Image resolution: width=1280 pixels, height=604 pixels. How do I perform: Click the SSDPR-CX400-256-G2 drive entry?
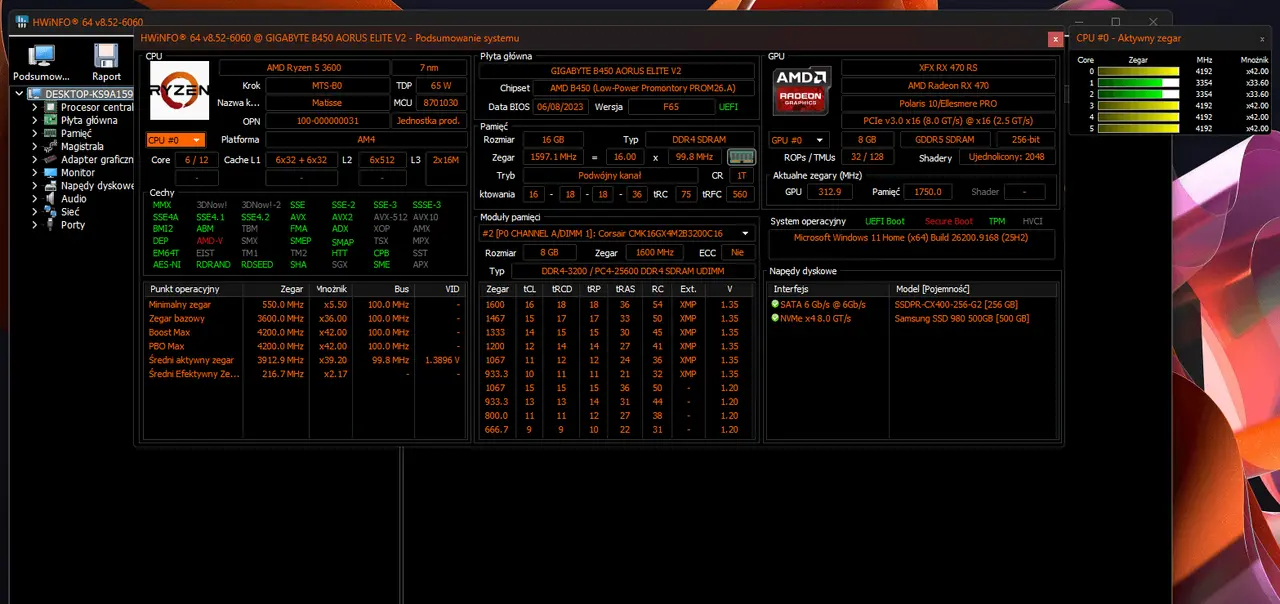[x=956, y=304]
